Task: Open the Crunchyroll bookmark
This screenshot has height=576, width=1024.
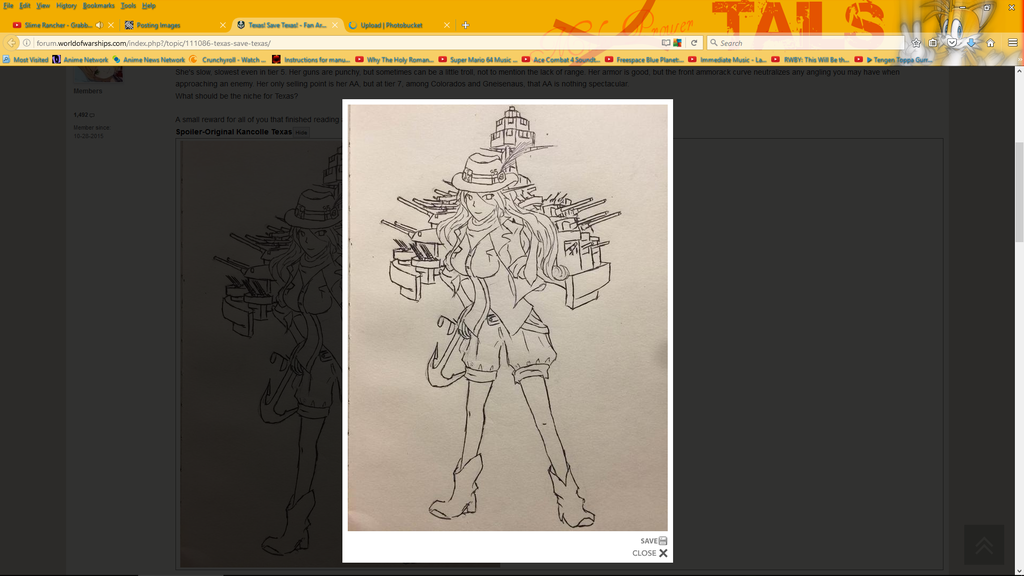Action: pos(228,60)
